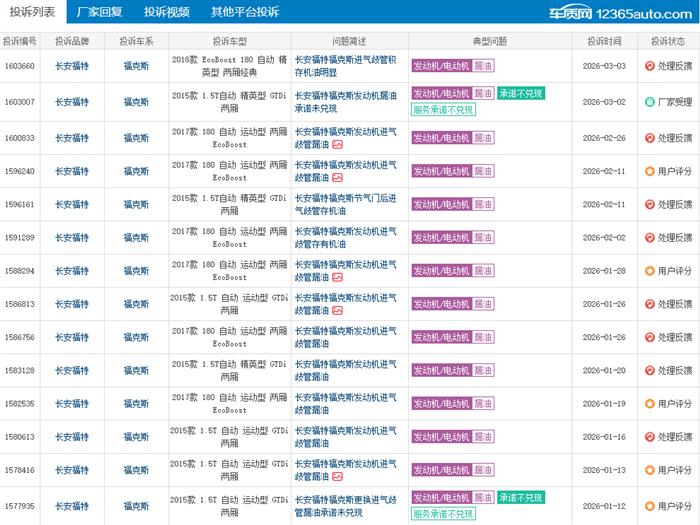Image resolution: width=700 pixels, height=525 pixels.
Task: Click the 厂家受理 status icon for complaint 1603007
Action: click(x=650, y=102)
